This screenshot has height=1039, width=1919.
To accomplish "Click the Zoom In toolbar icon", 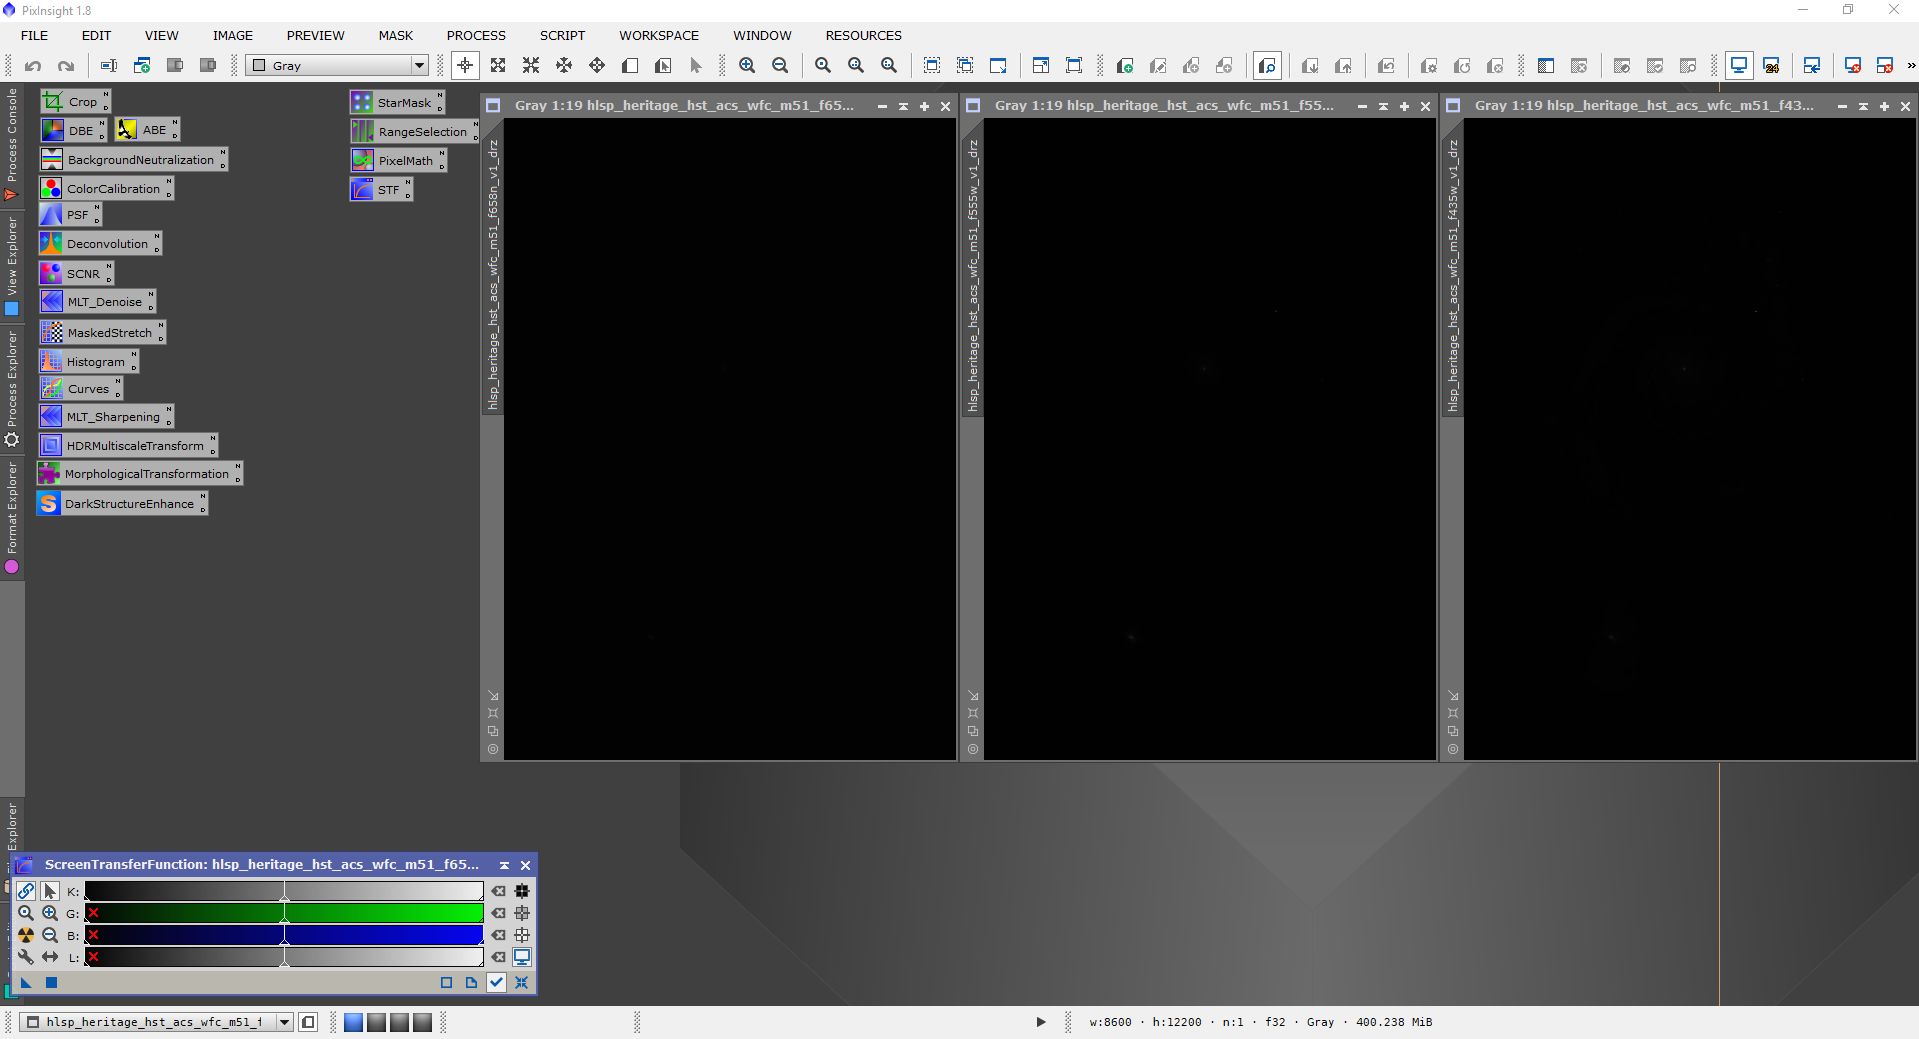I will point(746,66).
